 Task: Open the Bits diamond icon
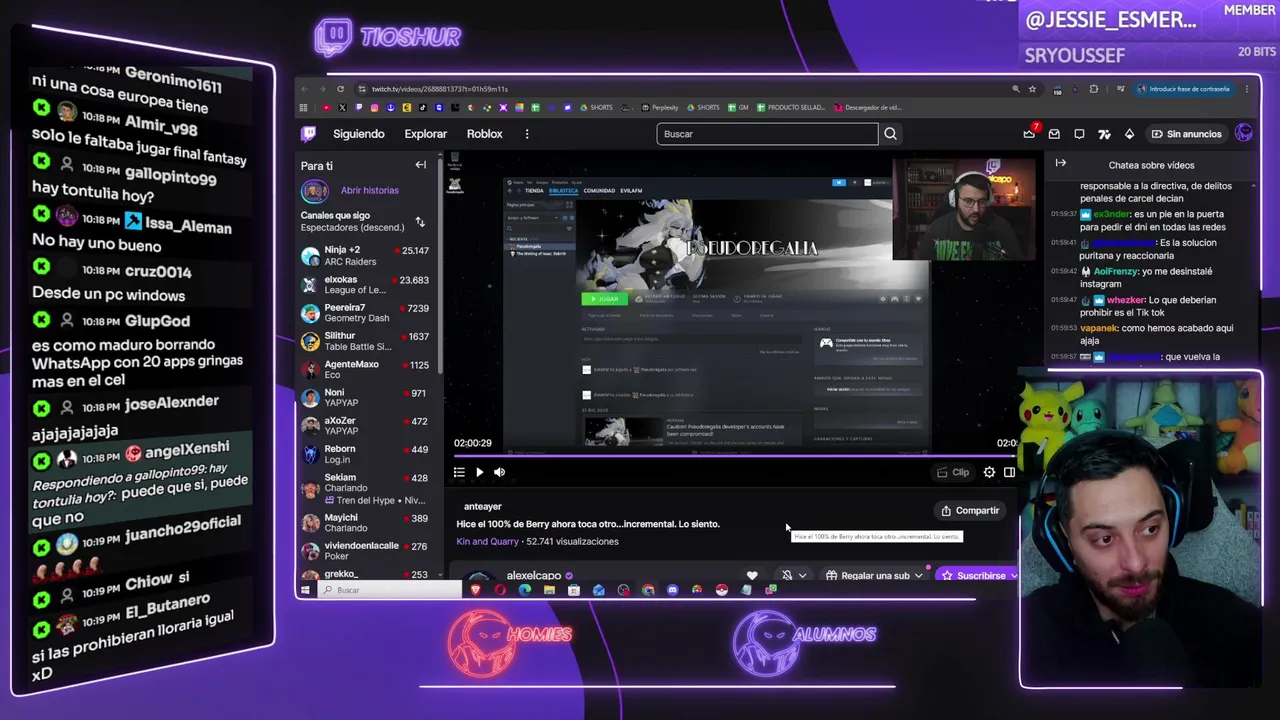[x=1129, y=134]
